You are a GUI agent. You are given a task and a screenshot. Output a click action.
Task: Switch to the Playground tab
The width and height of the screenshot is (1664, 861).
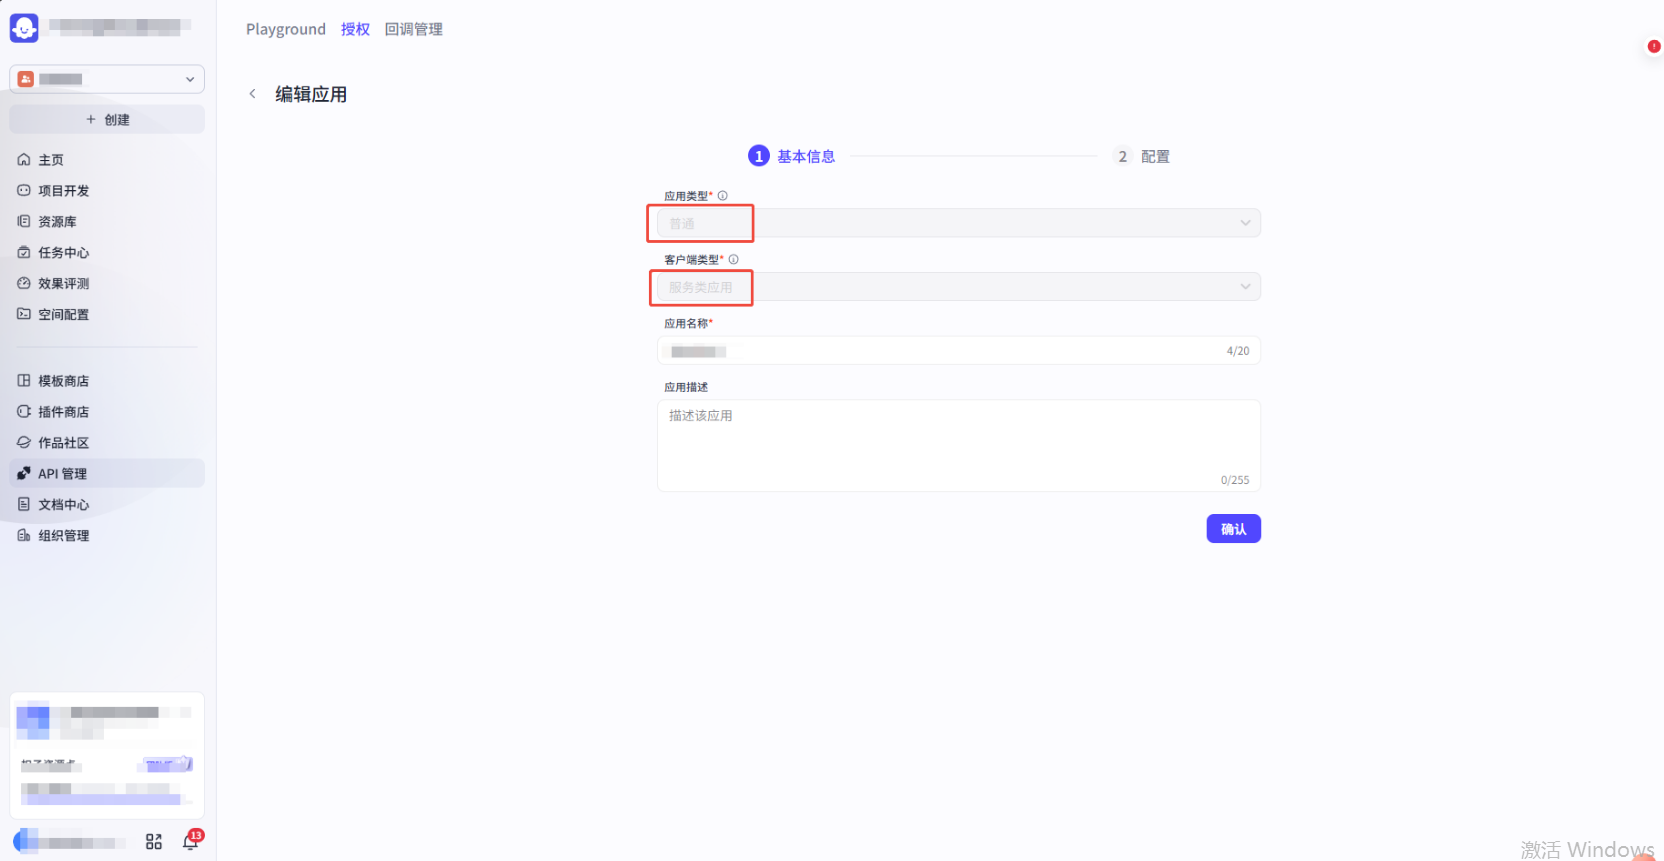(x=286, y=30)
